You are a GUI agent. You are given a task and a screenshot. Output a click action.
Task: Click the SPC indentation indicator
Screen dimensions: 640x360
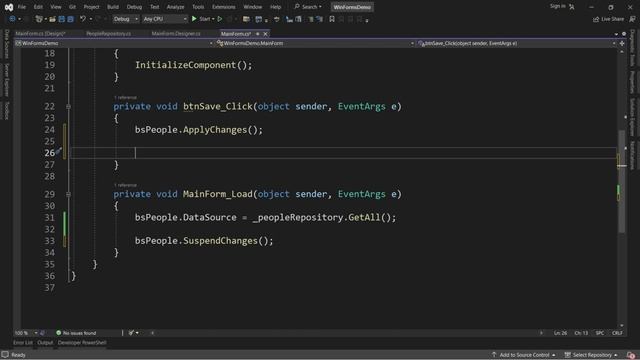[x=600, y=333]
